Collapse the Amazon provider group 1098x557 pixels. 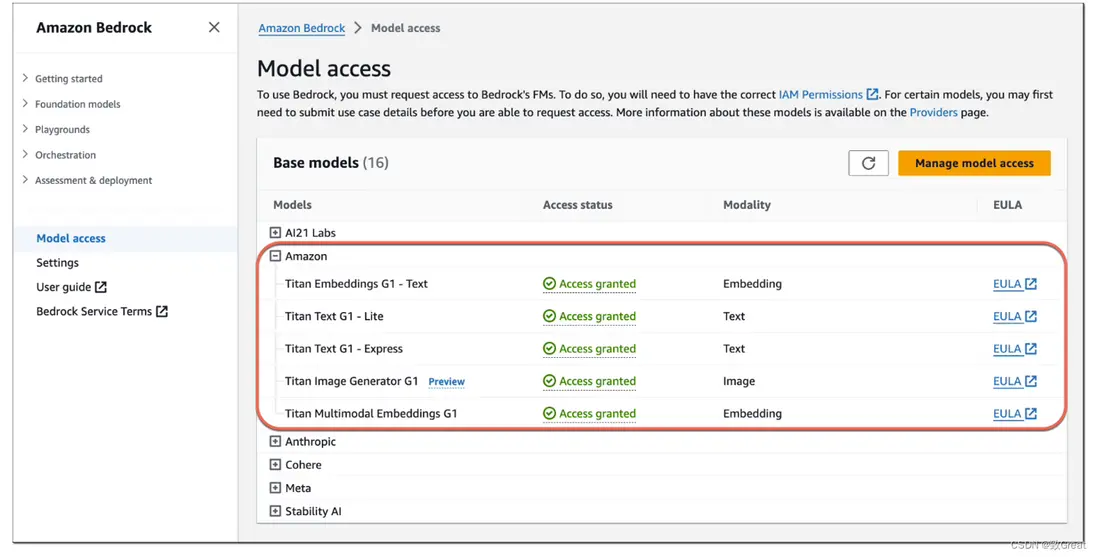click(x=275, y=256)
